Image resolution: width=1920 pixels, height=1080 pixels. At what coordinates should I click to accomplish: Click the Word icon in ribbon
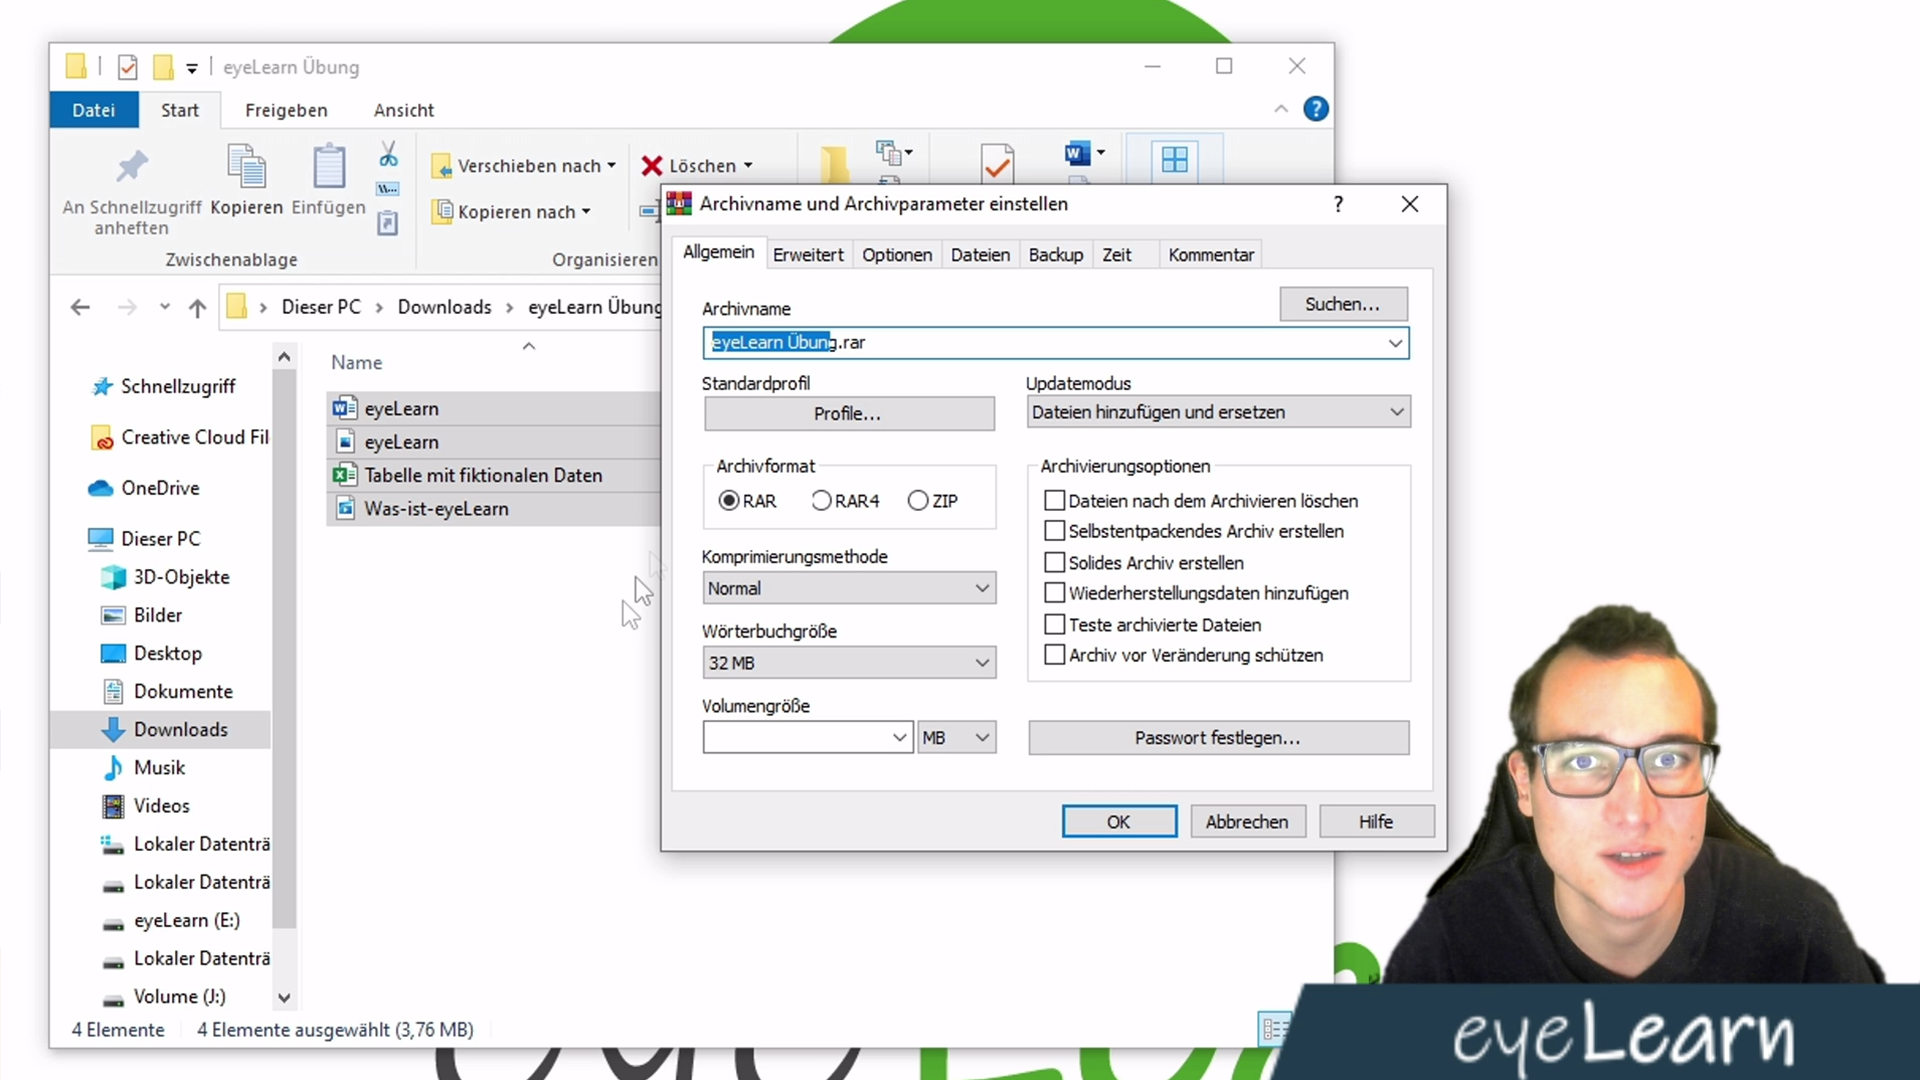pos(1077,154)
